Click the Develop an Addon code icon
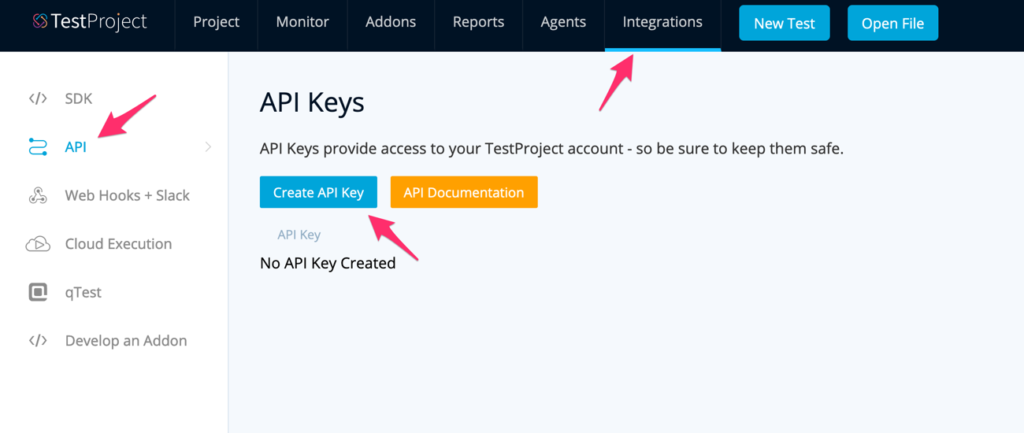1024x433 pixels. [38, 341]
